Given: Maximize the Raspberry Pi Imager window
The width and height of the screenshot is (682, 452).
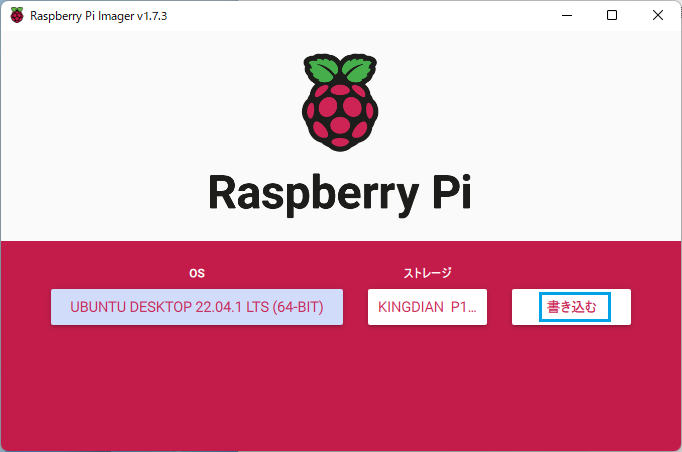Looking at the screenshot, I should click(x=612, y=15).
